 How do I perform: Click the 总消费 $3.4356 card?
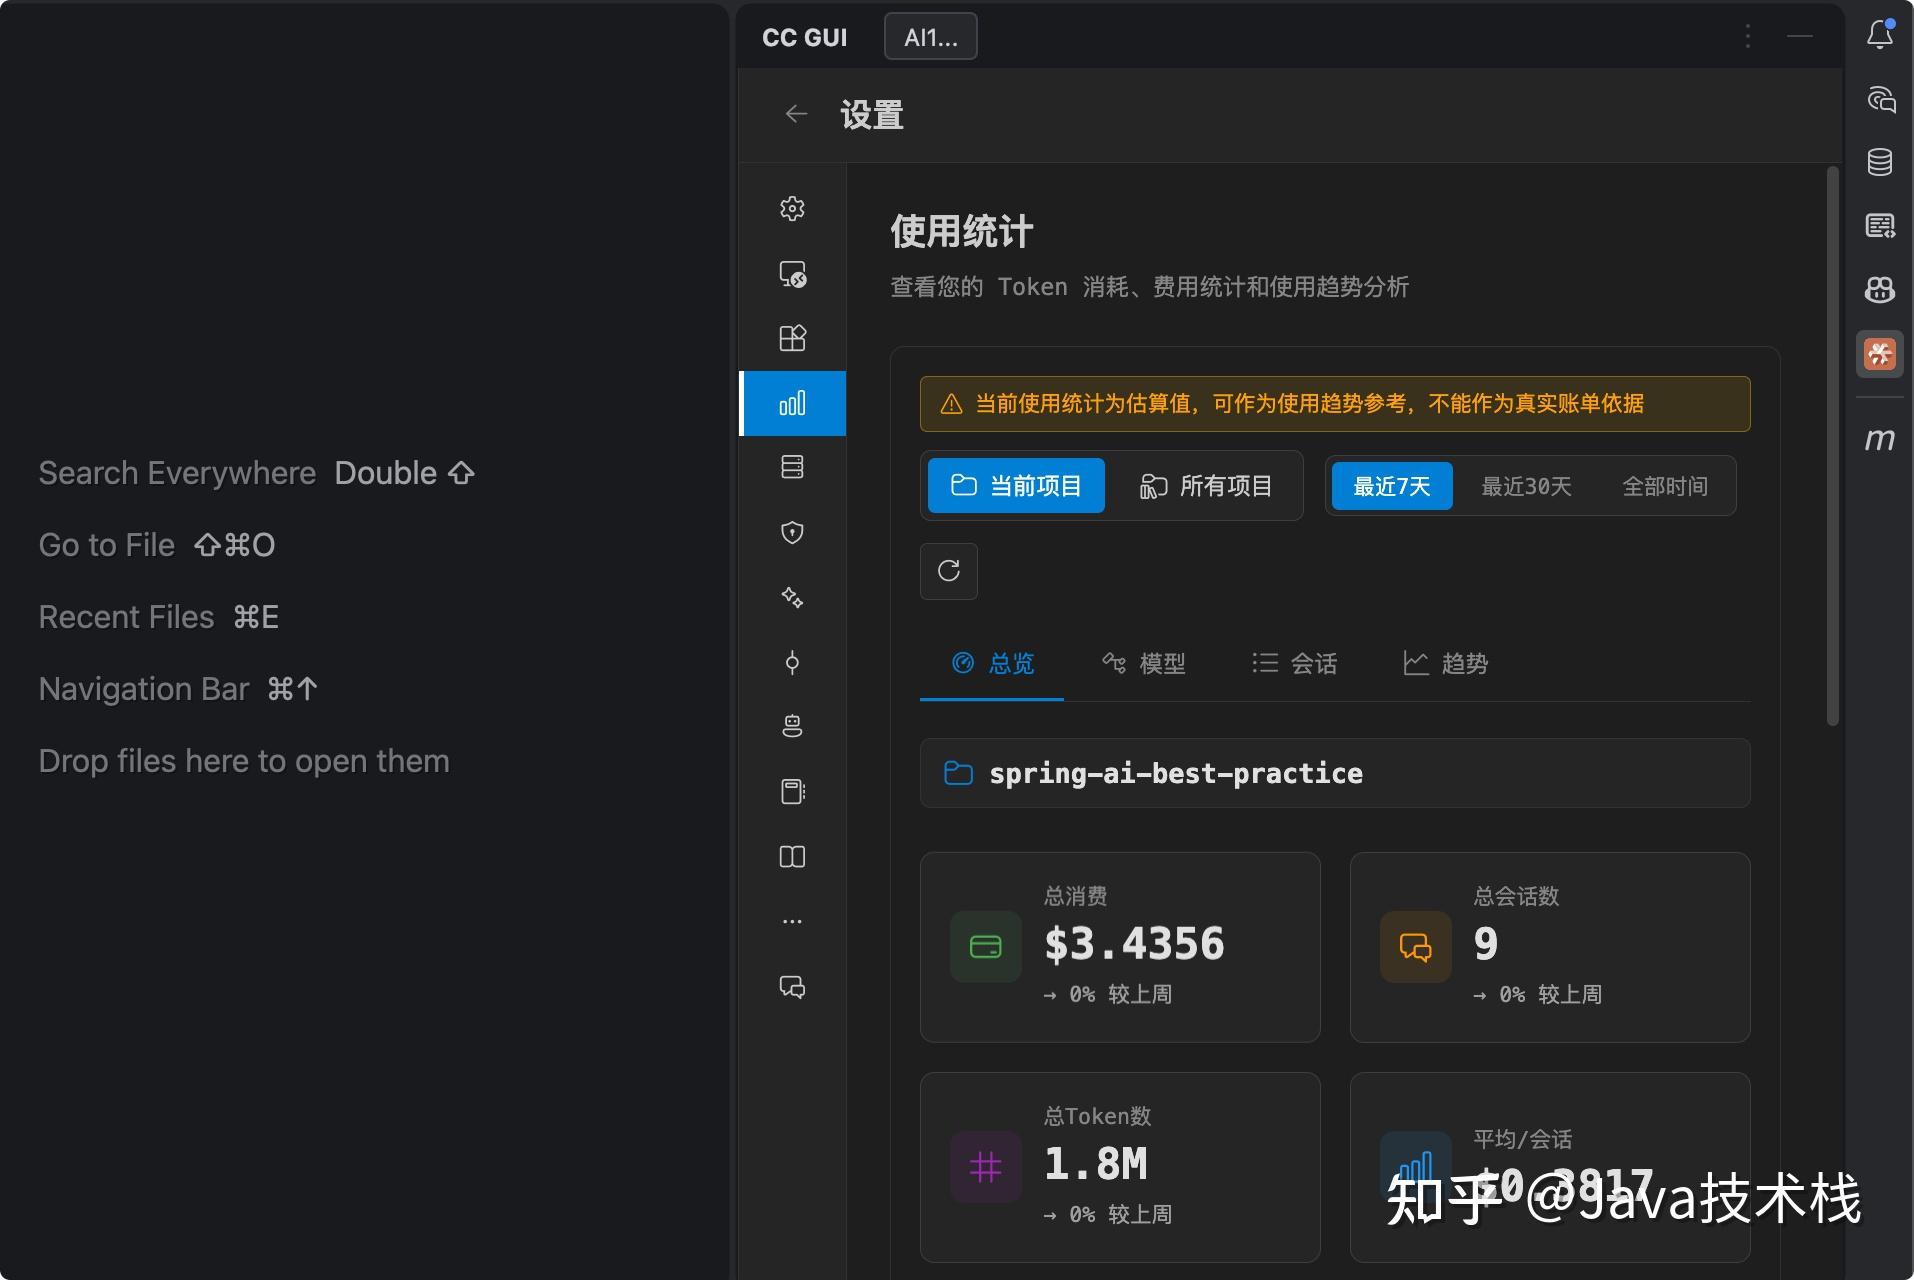pyautogui.click(x=1120, y=947)
